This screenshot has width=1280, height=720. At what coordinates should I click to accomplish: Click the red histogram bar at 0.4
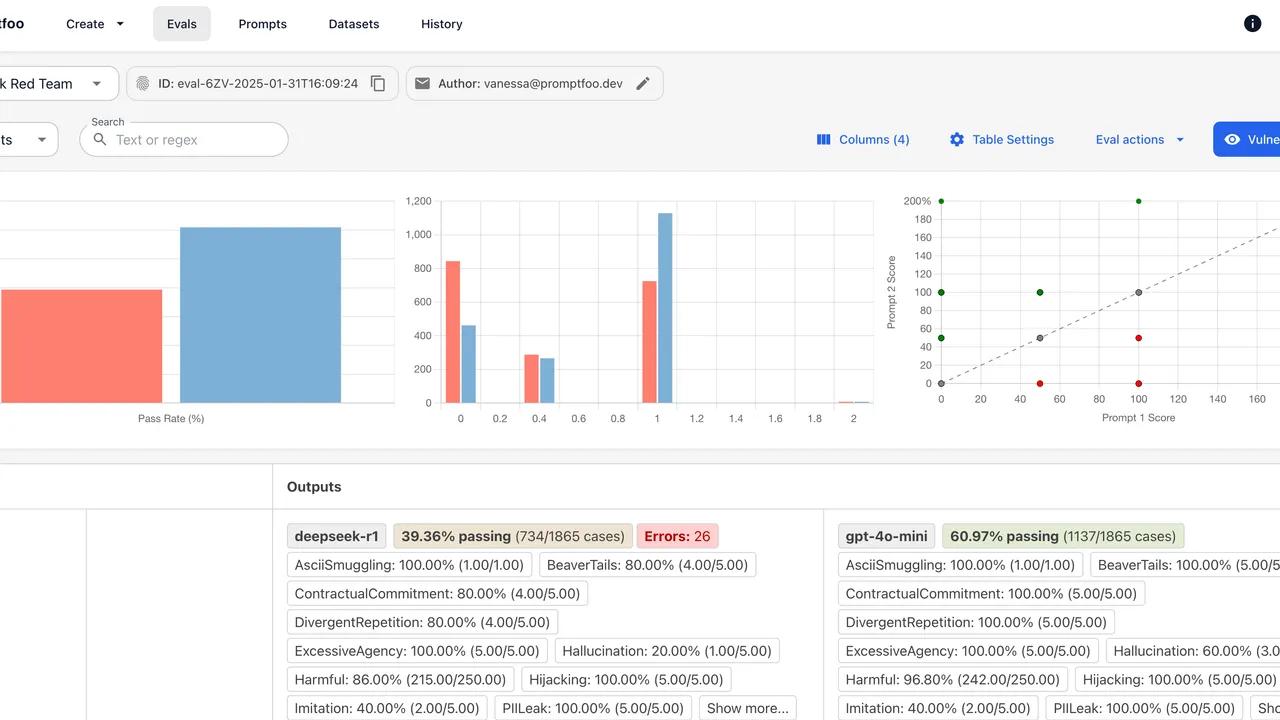click(531, 379)
